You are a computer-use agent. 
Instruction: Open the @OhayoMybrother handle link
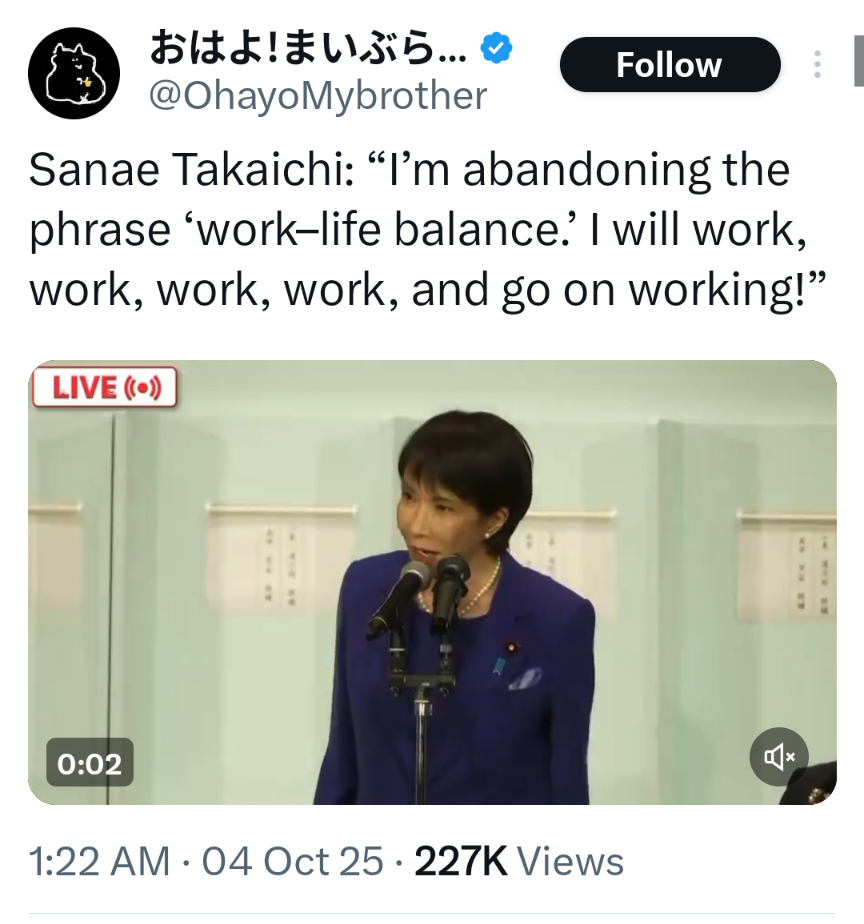(x=317, y=96)
